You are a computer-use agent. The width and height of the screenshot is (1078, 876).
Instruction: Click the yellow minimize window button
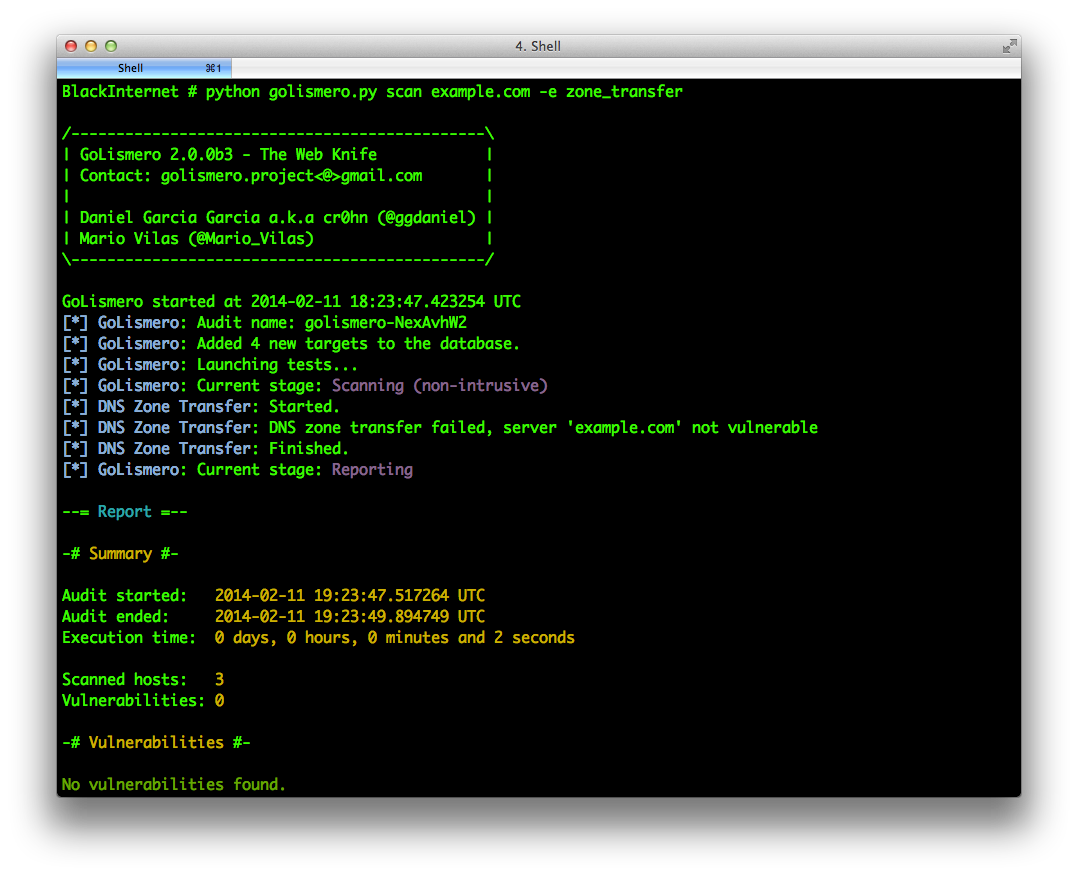(x=91, y=46)
